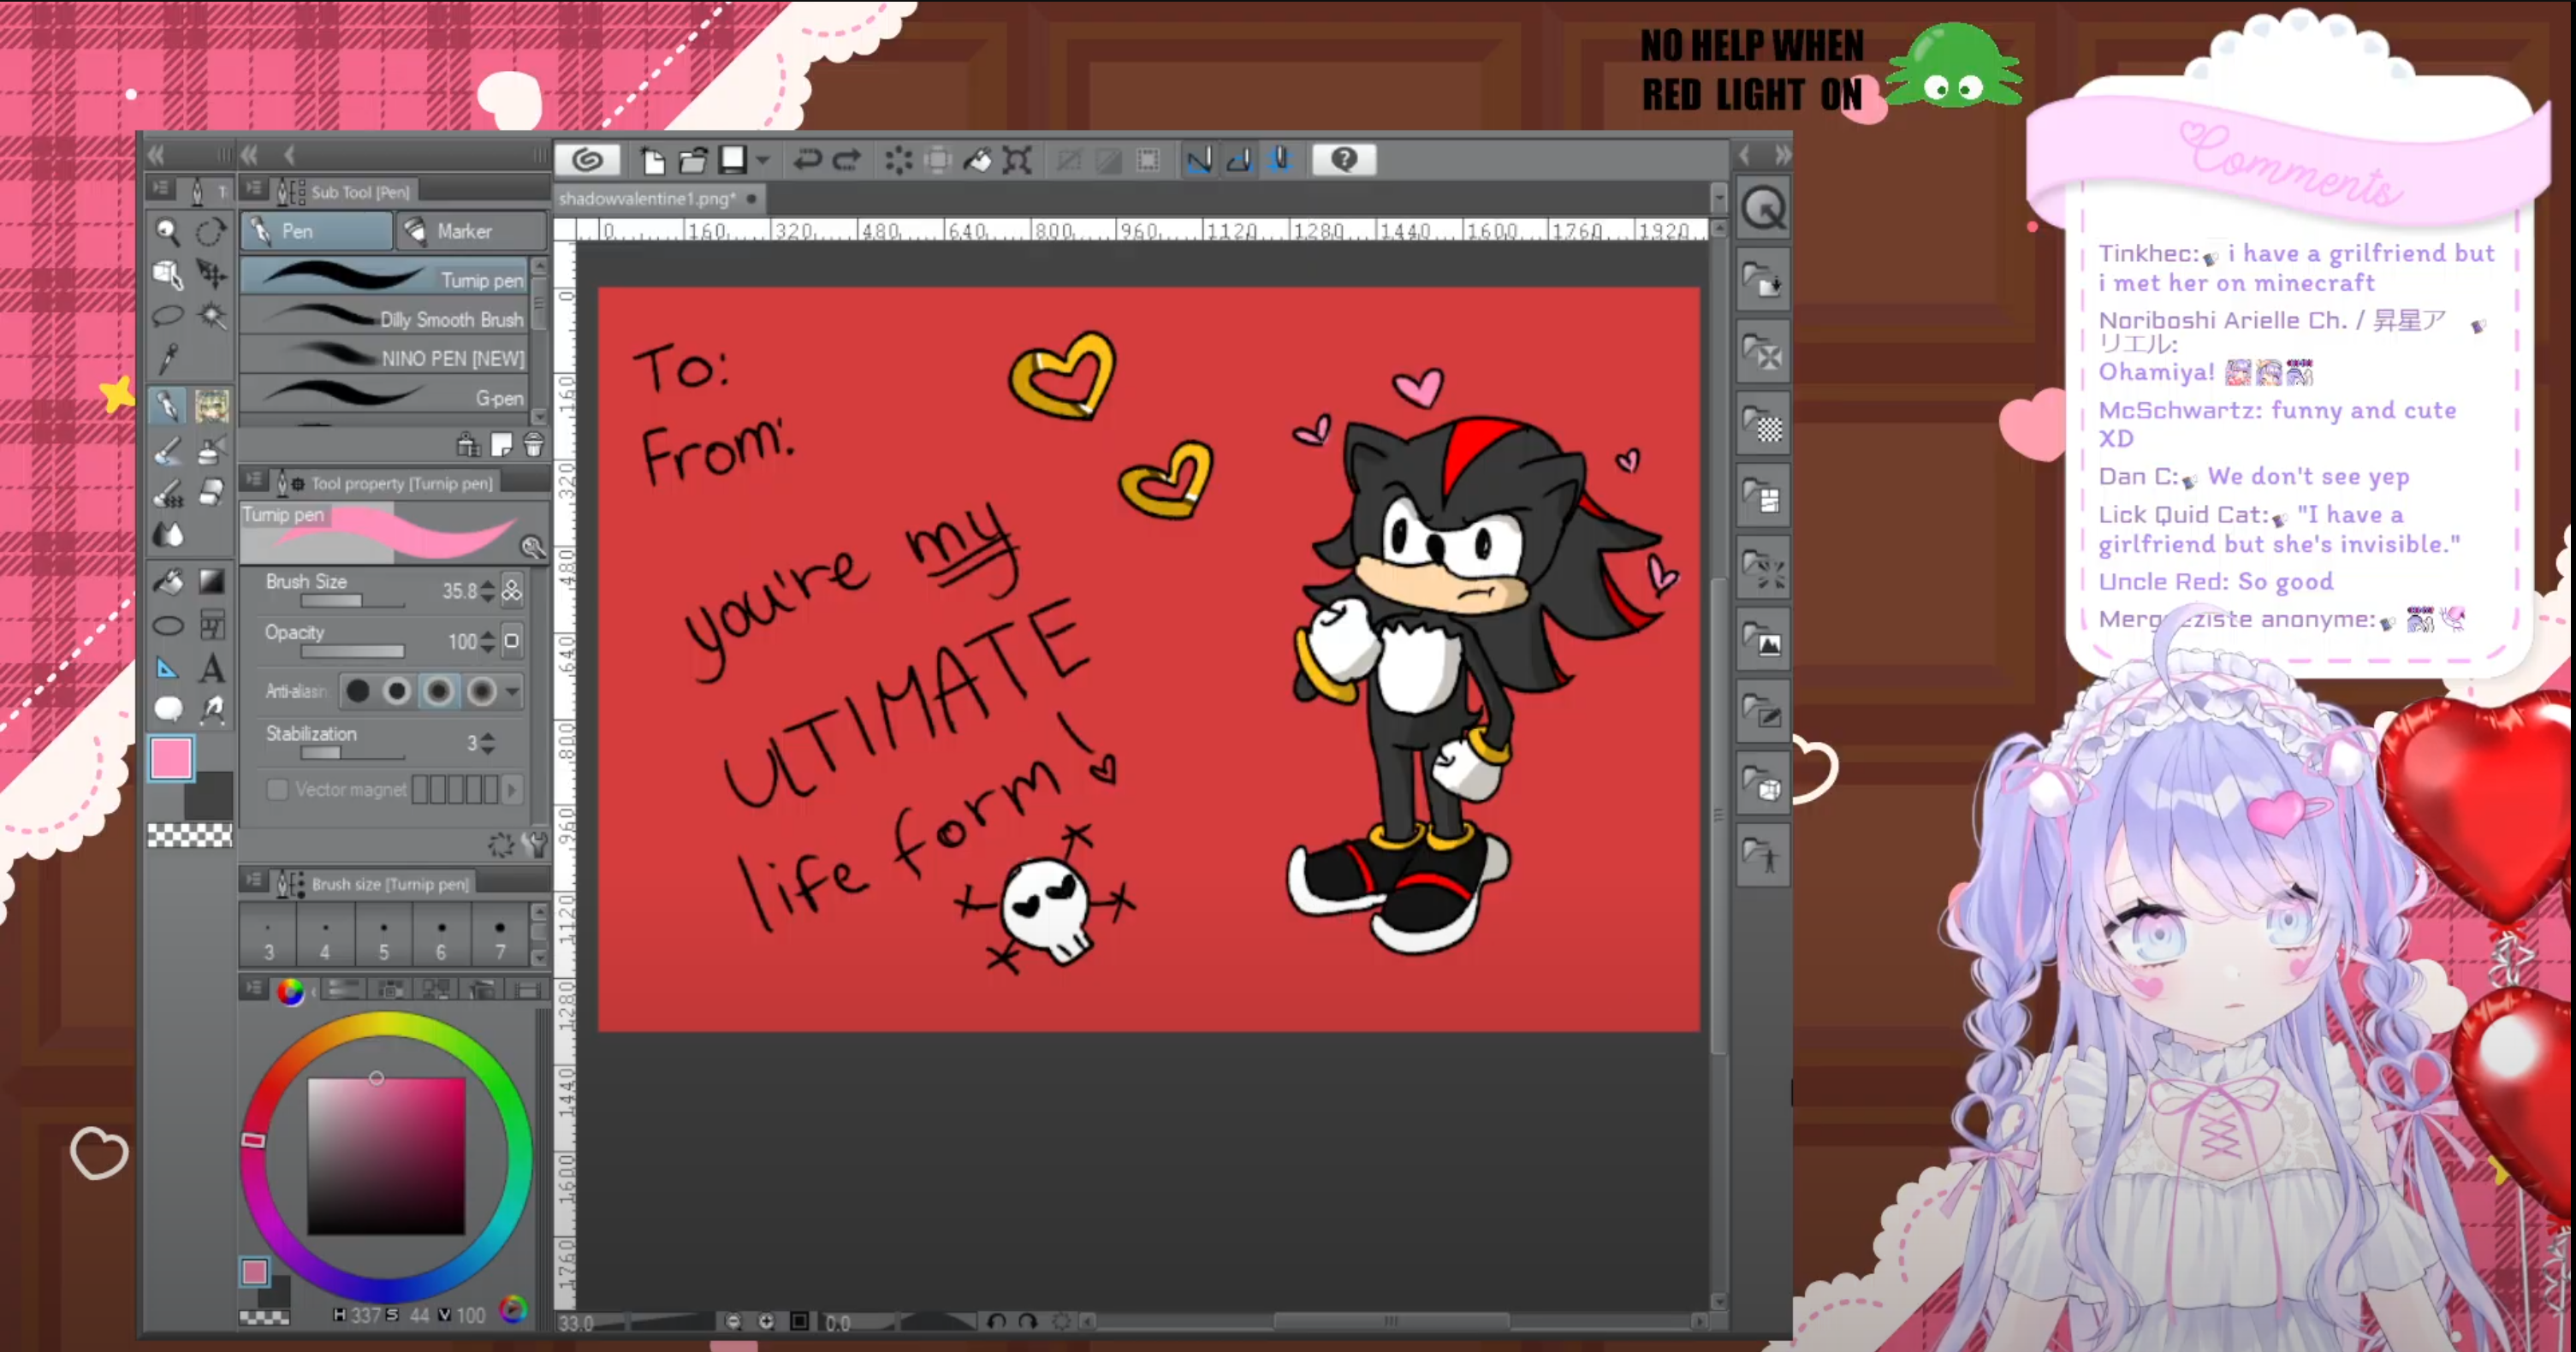Enable the Vector magnet checkbox
Screen dimensions: 2576x1352
pyautogui.click(x=277, y=789)
